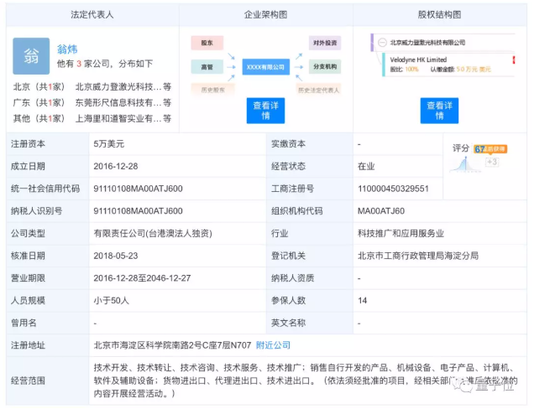Click the blue 翁 avatar icon
Screen dimensions: 550x414
pos(31,56)
